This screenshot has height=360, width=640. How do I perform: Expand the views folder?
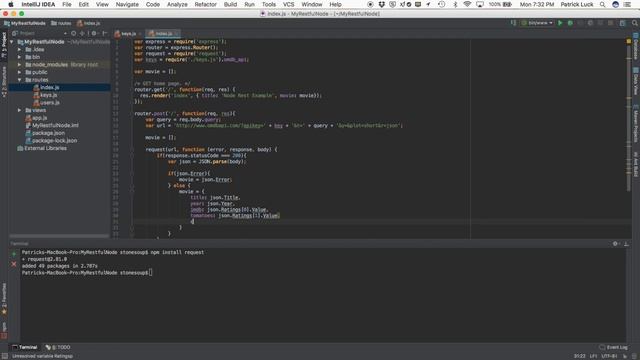coord(19,110)
